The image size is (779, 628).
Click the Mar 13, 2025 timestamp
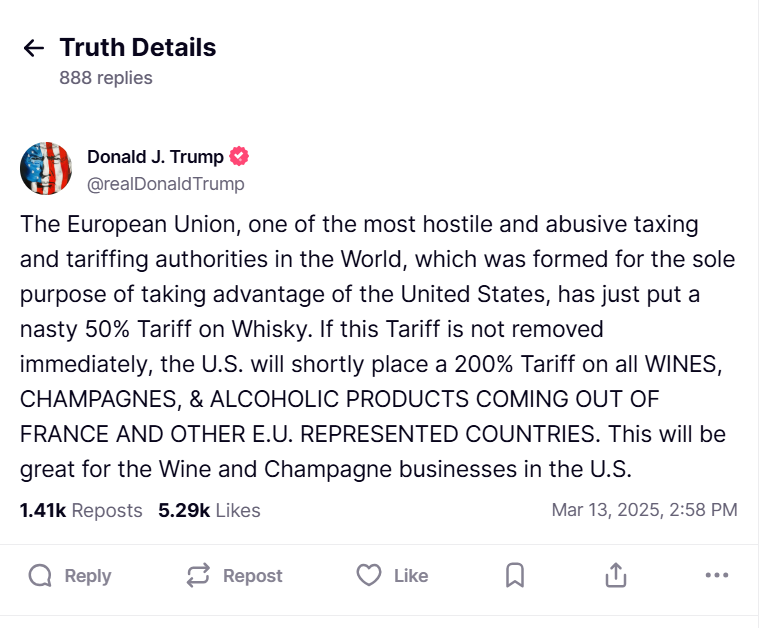(x=644, y=510)
